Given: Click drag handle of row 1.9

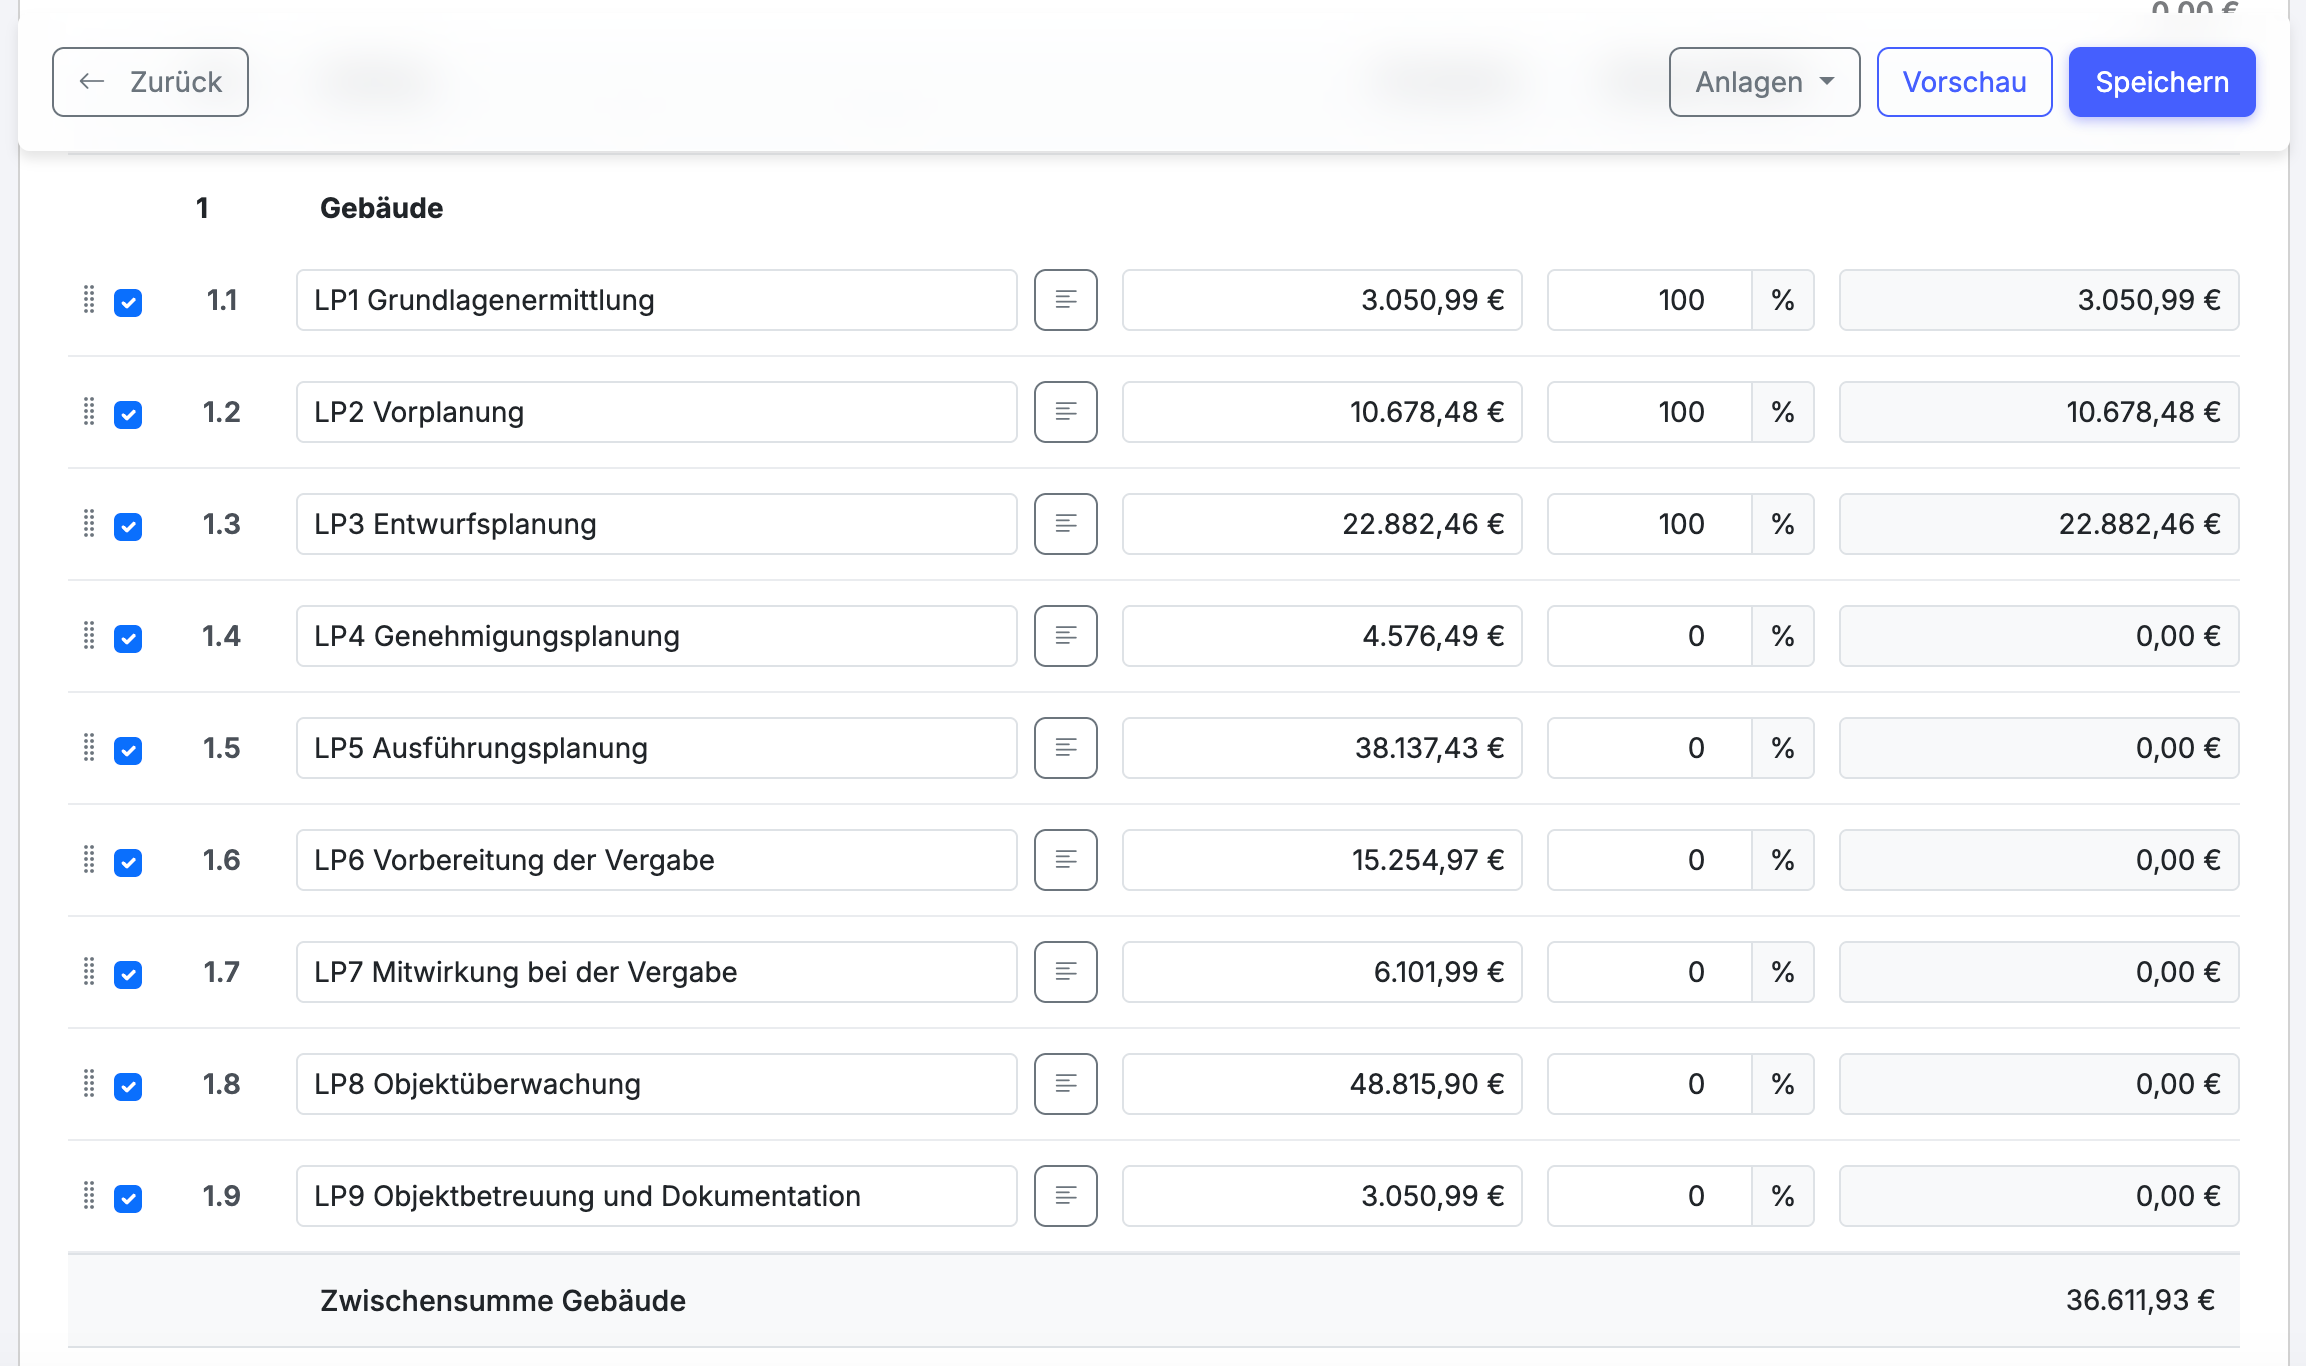Looking at the screenshot, I should [89, 1196].
